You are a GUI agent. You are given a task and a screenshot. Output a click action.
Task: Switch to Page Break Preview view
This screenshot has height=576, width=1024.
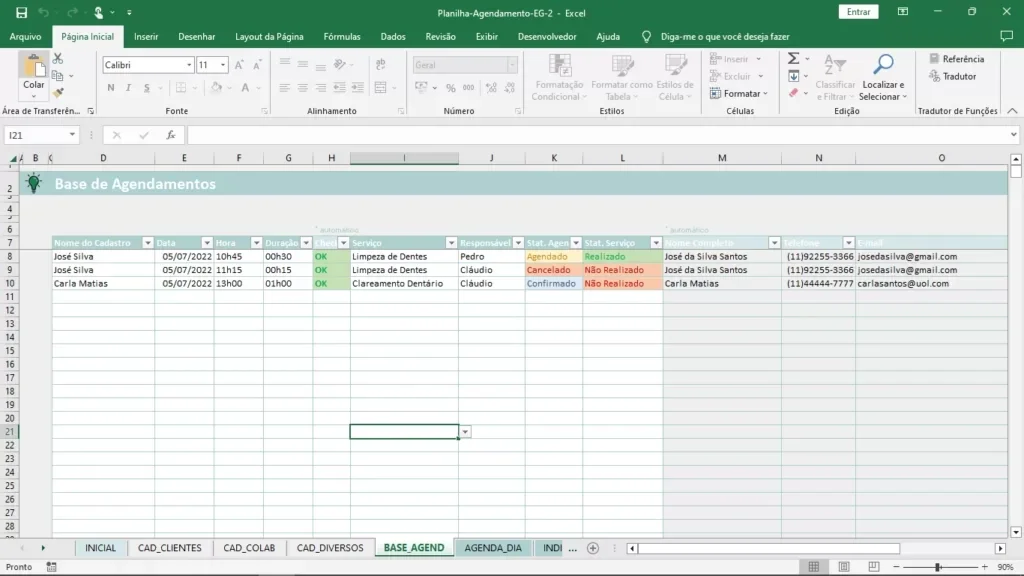coord(874,567)
